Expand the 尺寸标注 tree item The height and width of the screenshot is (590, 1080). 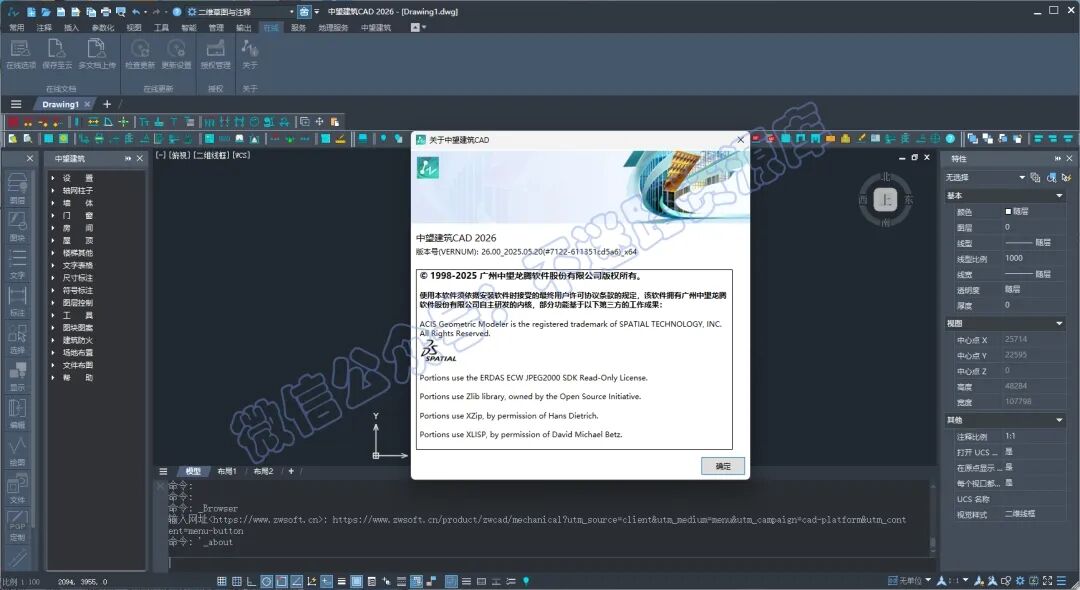(x=53, y=278)
